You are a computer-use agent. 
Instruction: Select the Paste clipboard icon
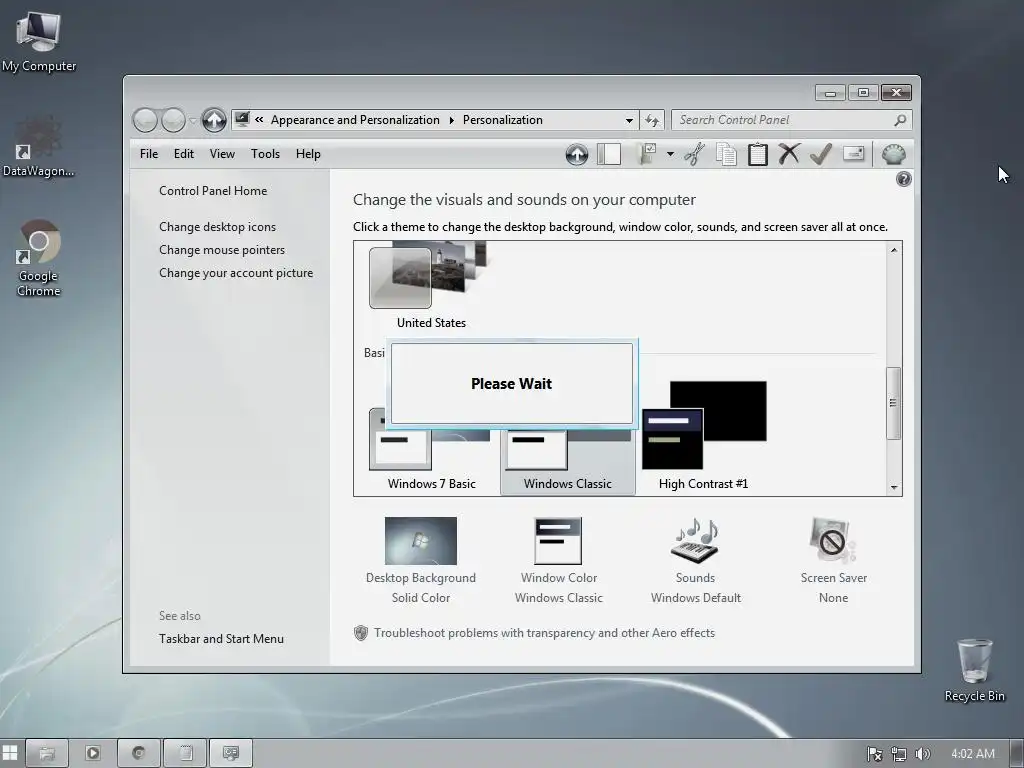[758, 155]
